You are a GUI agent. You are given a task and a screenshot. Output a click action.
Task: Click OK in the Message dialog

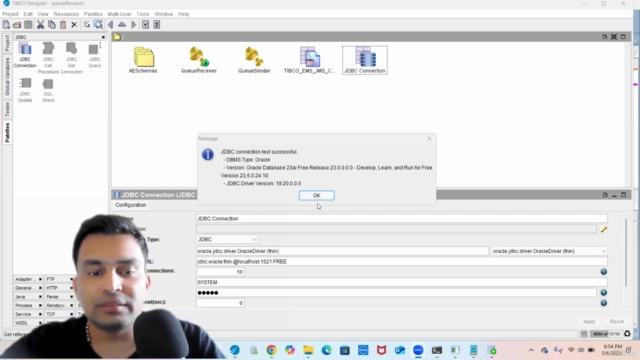(x=317, y=196)
